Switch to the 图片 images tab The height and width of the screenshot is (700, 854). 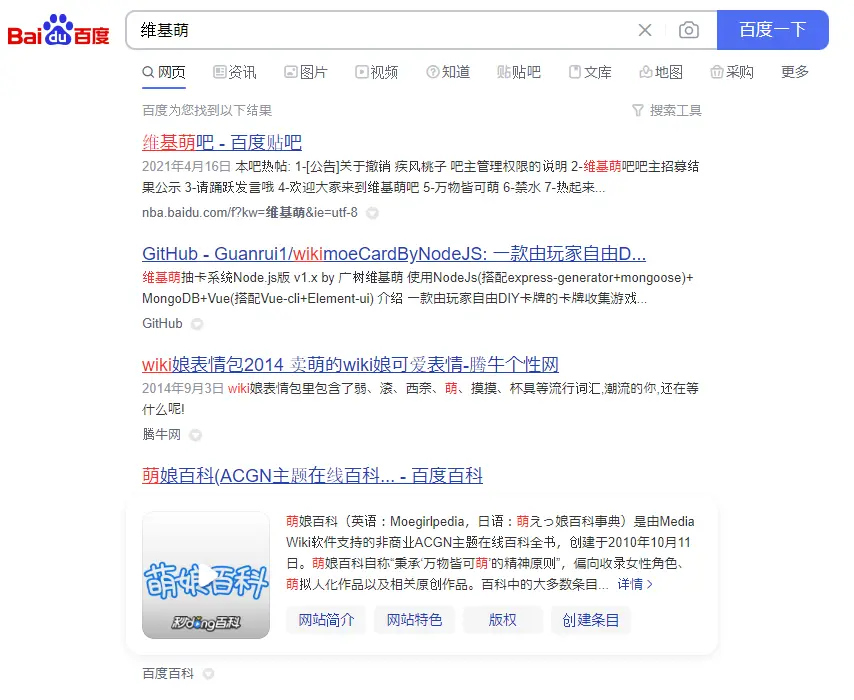point(306,72)
